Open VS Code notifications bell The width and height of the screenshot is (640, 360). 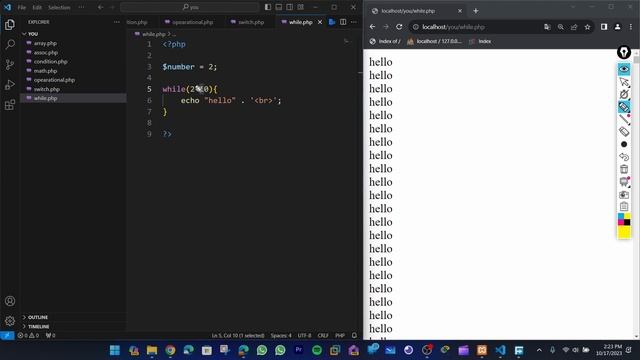354,336
